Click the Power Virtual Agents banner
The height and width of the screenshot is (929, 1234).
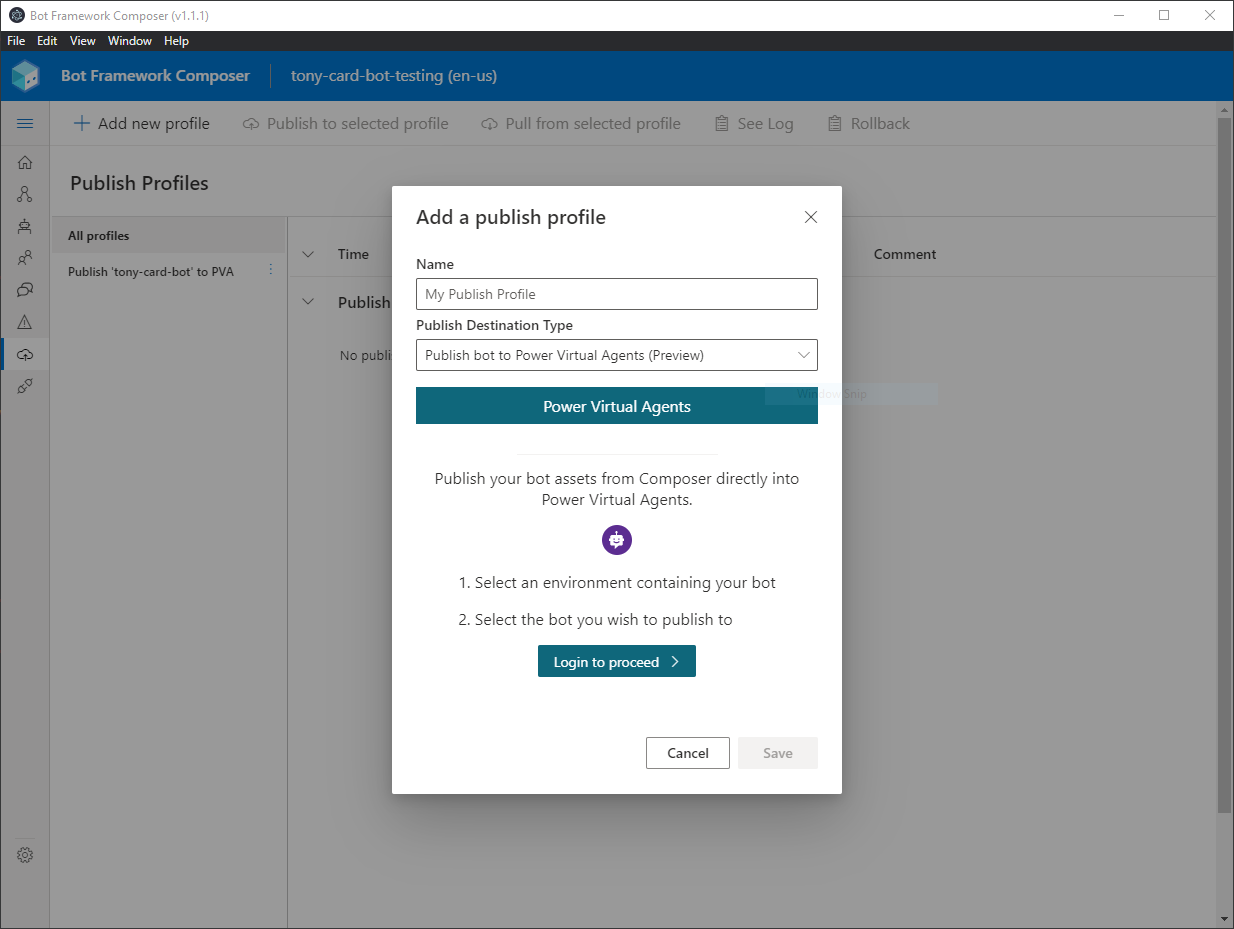pos(617,406)
